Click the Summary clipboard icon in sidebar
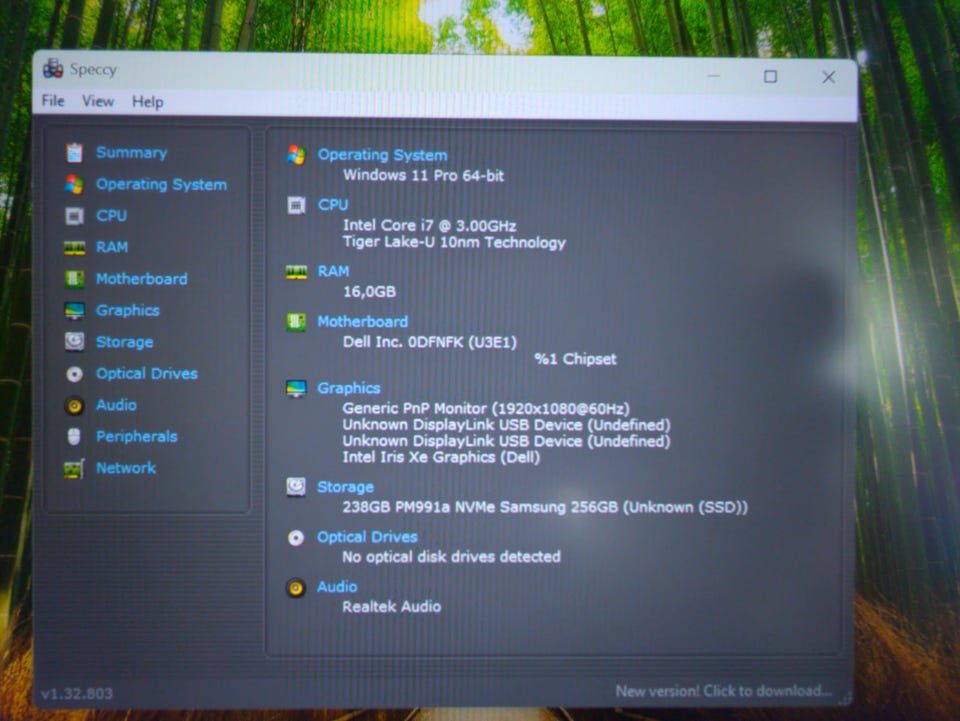This screenshot has width=960, height=721. tap(74, 152)
